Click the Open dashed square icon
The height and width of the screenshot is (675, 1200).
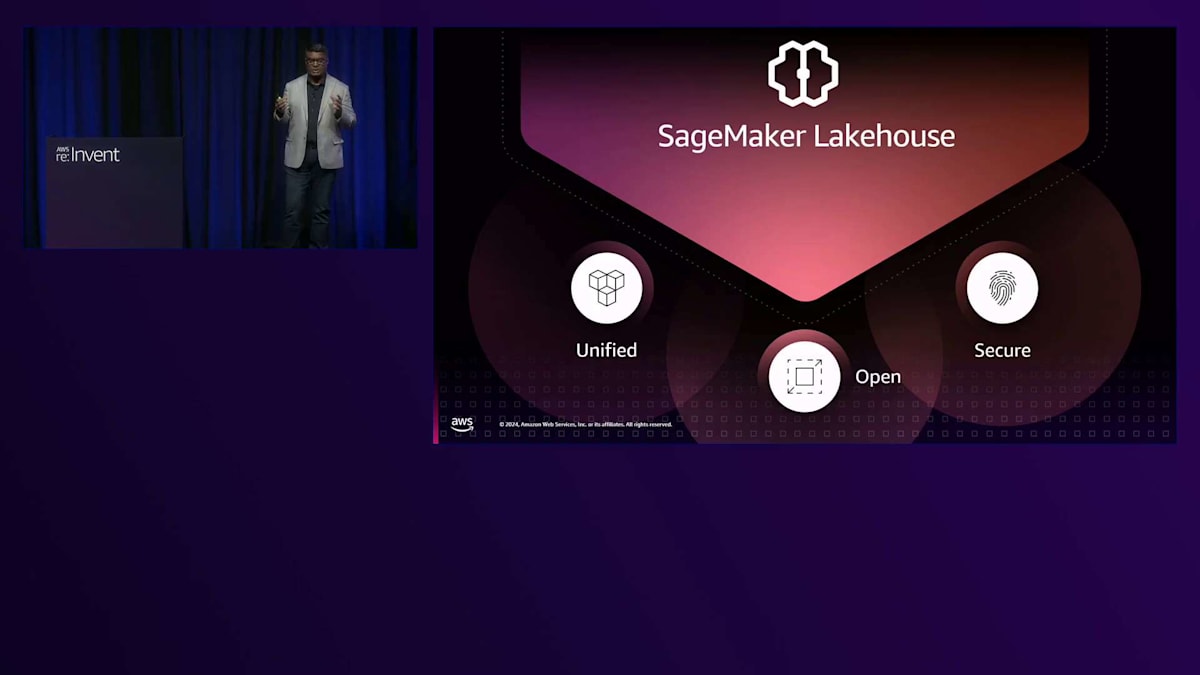[804, 376]
